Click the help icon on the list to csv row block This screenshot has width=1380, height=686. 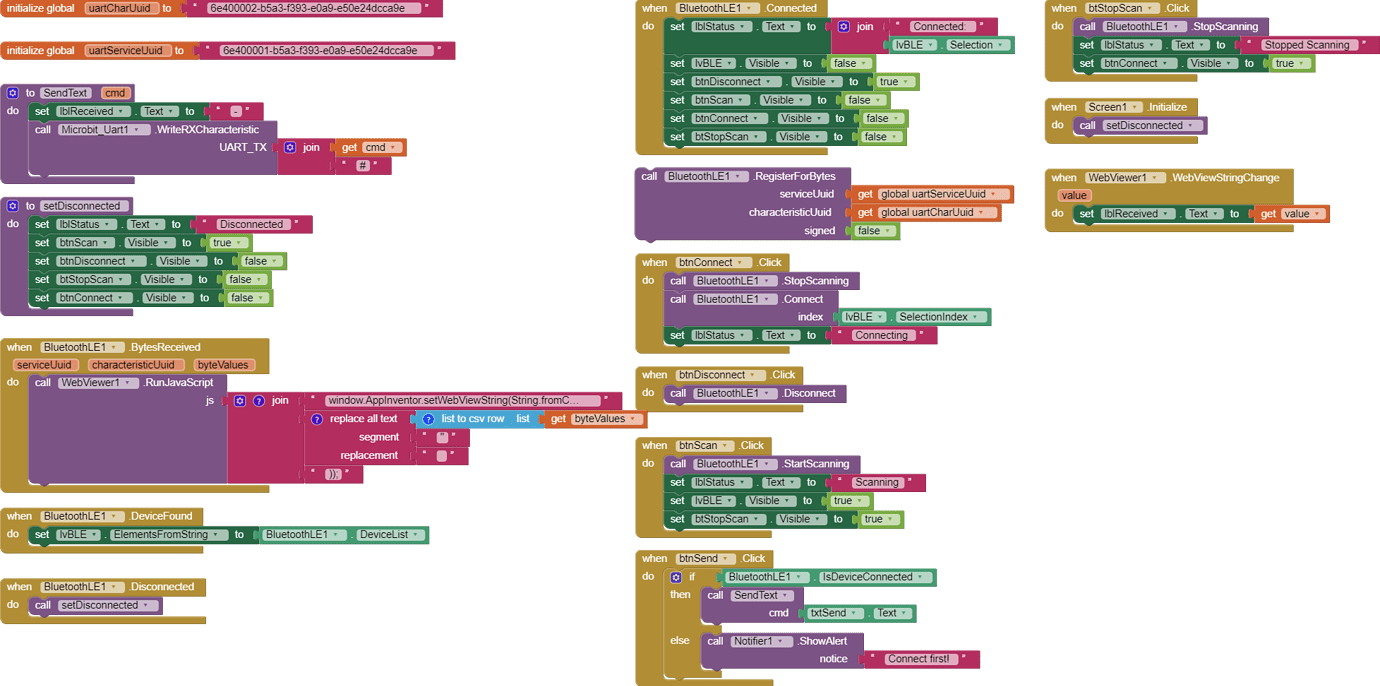(428, 418)
